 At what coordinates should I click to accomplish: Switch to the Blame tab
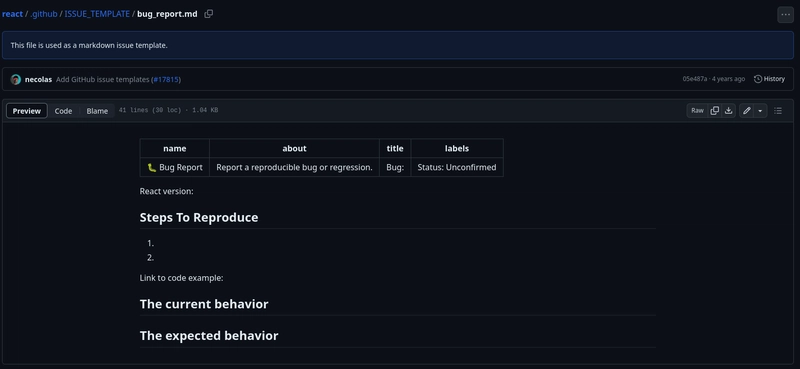pyautogui.click(x=97, y=111)
